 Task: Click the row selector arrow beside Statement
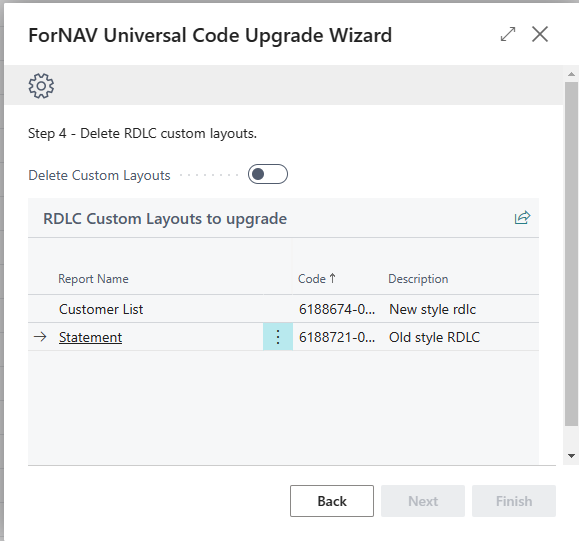pos(40,337)
